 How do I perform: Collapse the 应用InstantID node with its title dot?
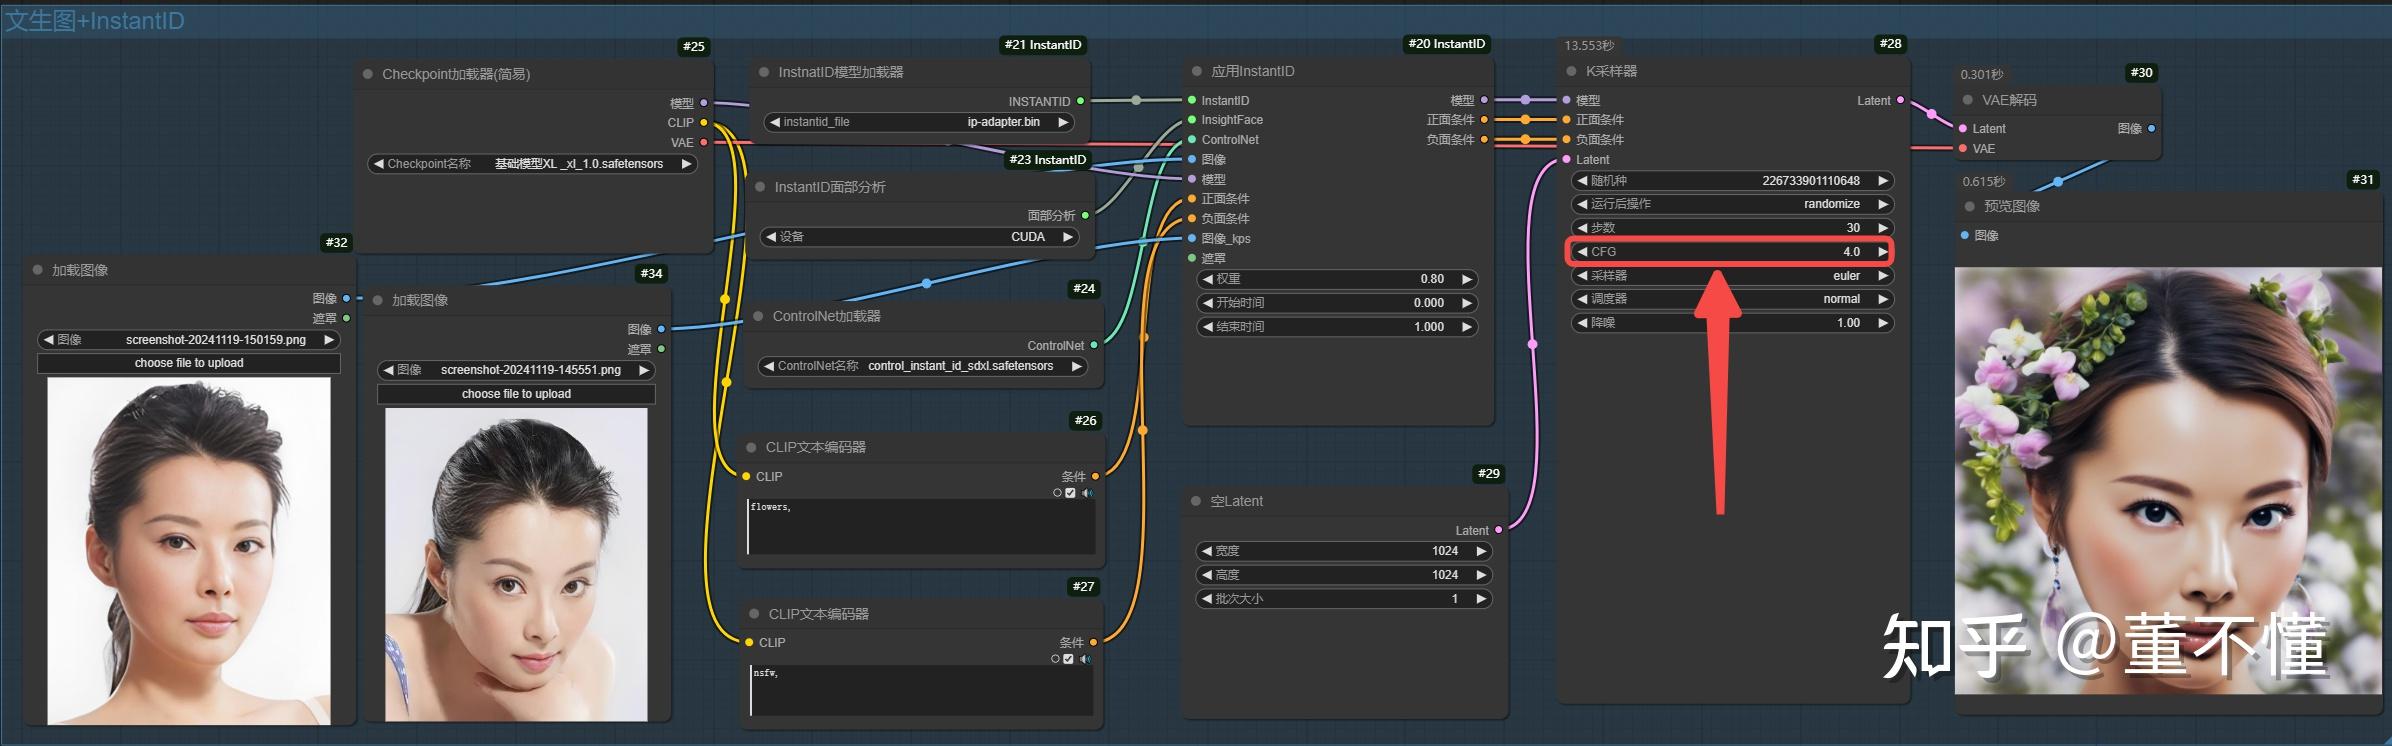(1196, 71)
